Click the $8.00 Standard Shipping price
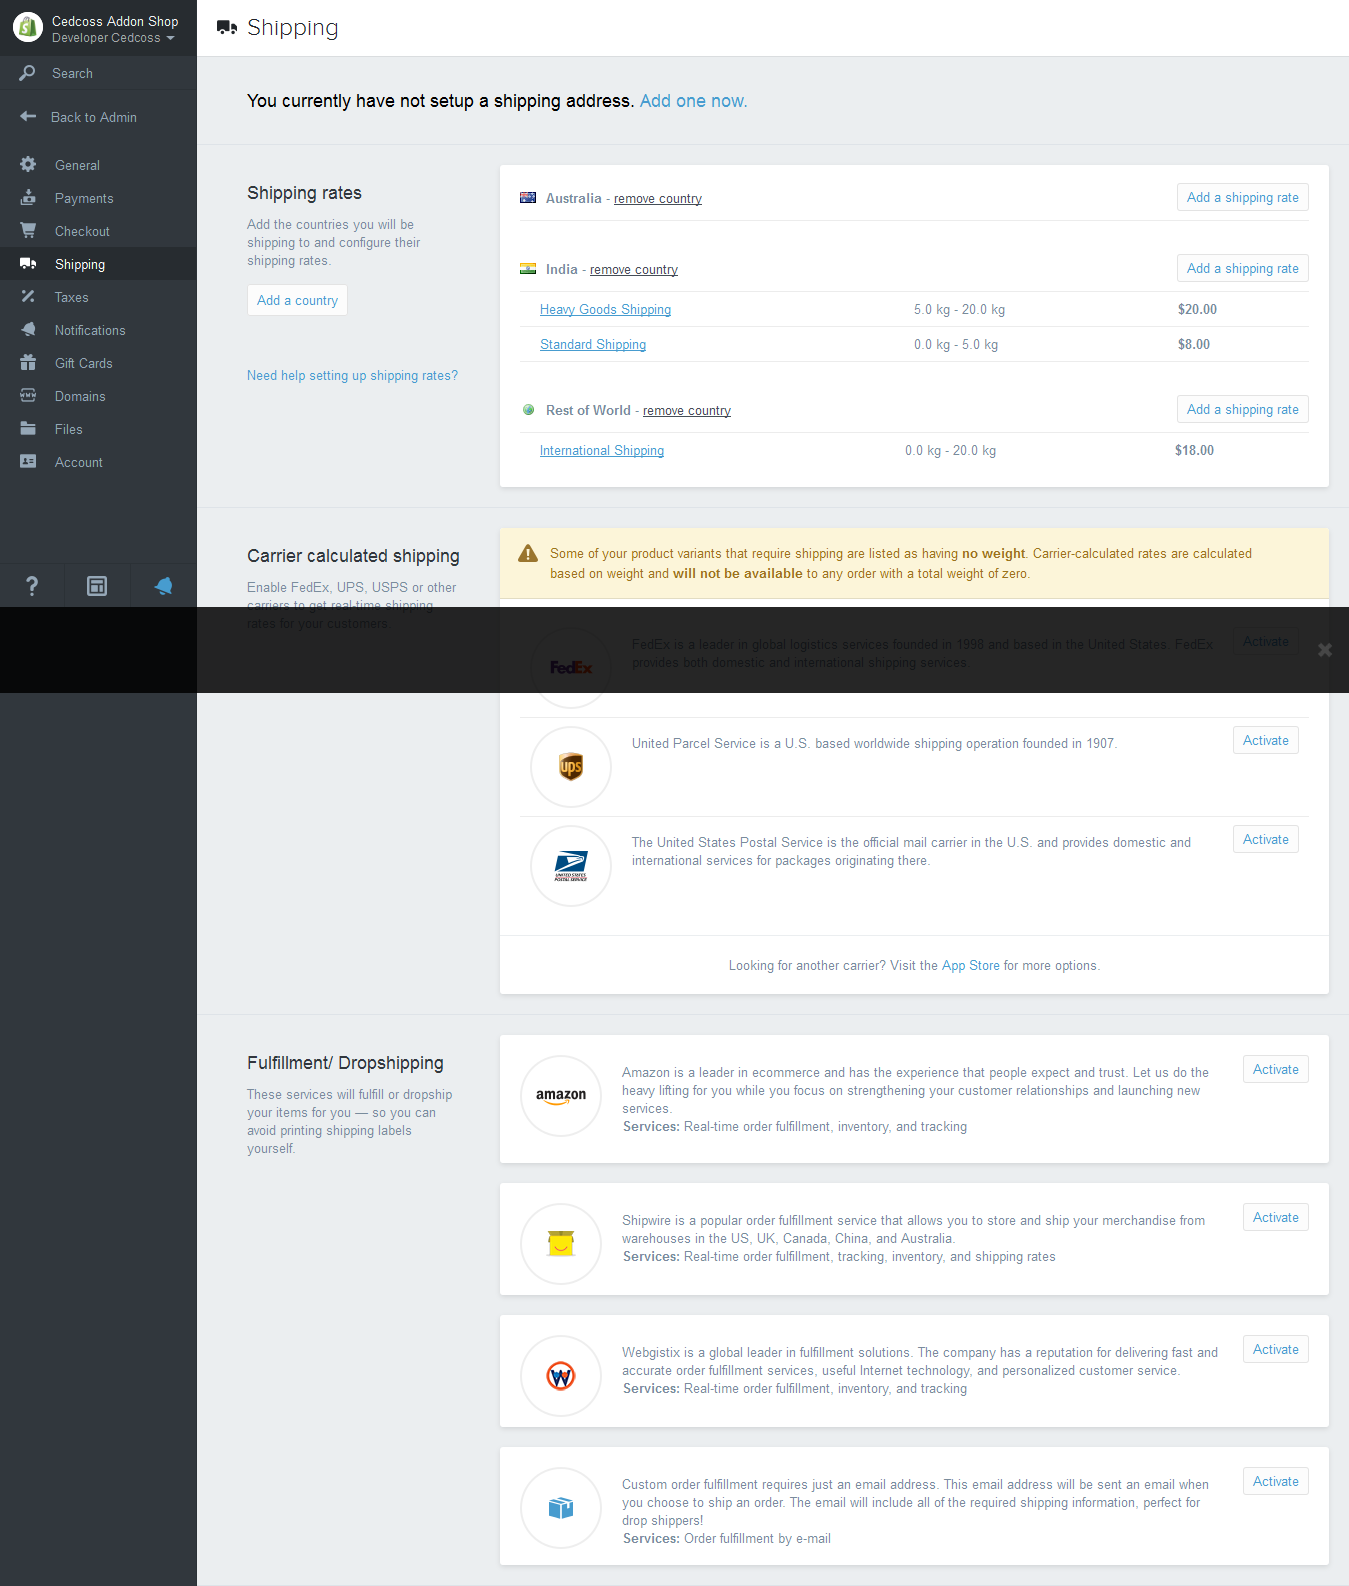The width and height of the screenshot is (1349, 1586). (1194, 345)
